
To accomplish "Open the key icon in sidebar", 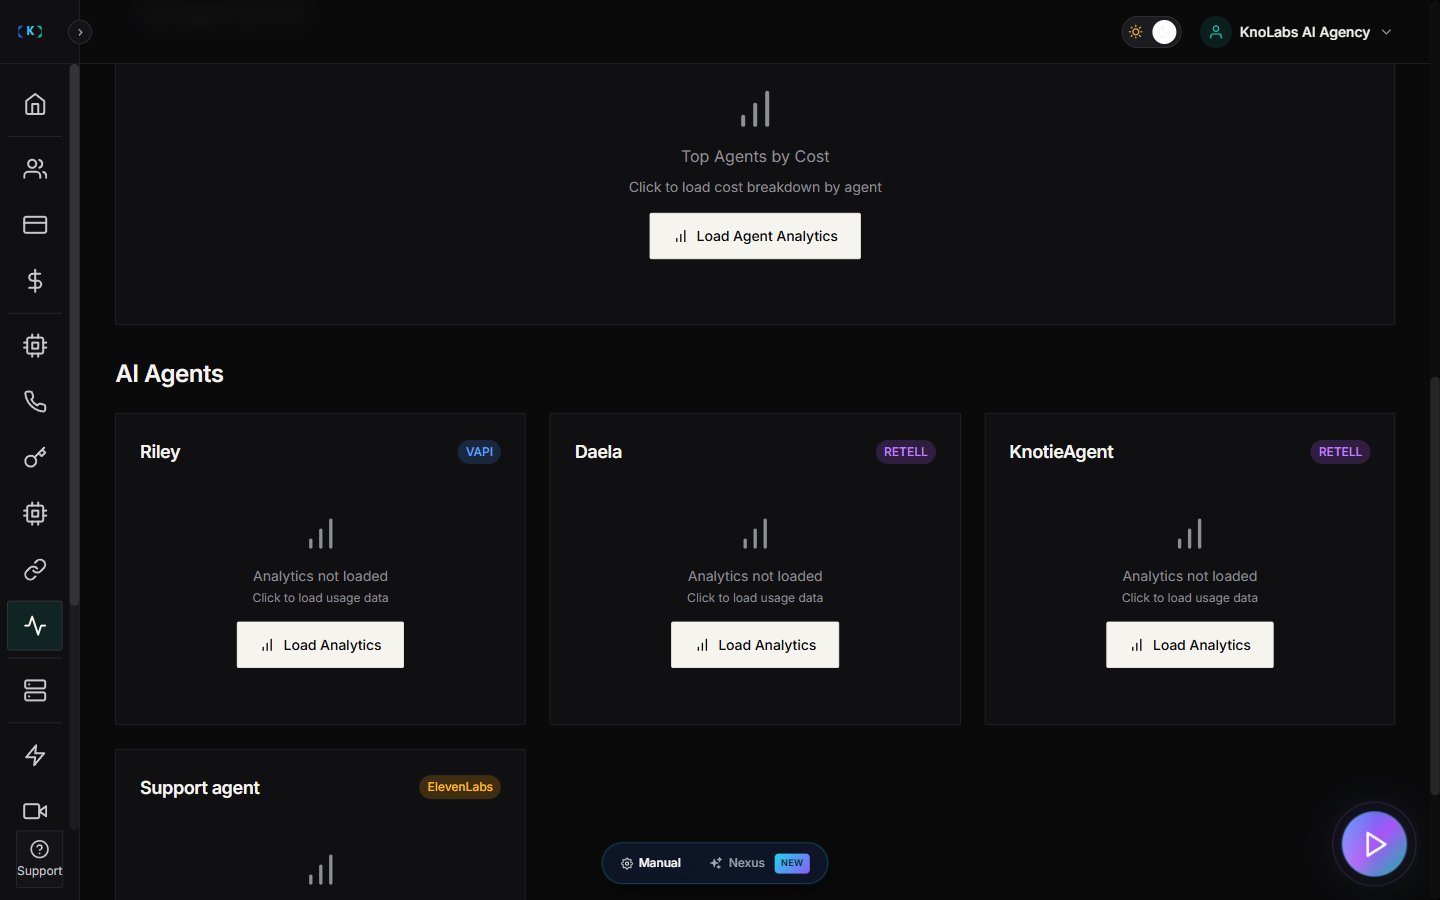I will pyautogui.click(x=35, y=458).
